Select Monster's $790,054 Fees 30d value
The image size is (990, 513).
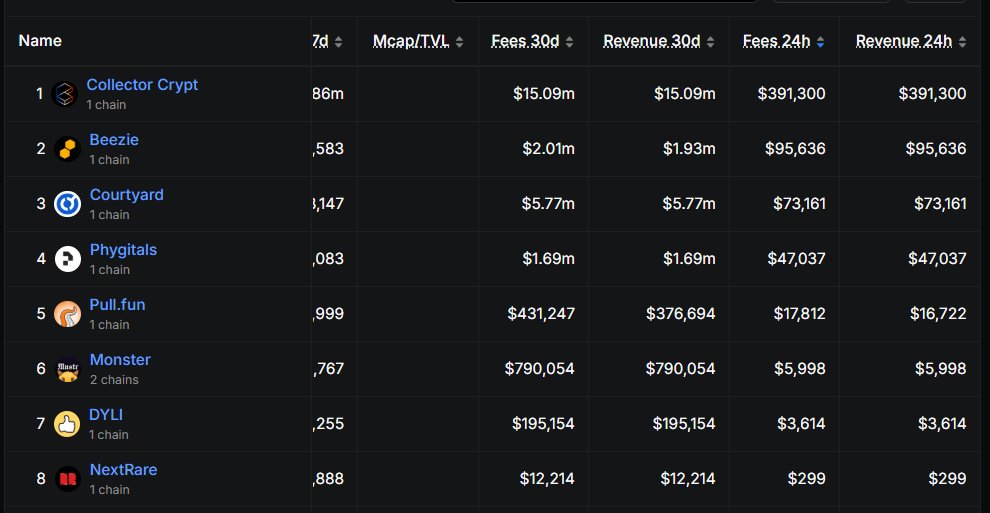tap(539, 368)
